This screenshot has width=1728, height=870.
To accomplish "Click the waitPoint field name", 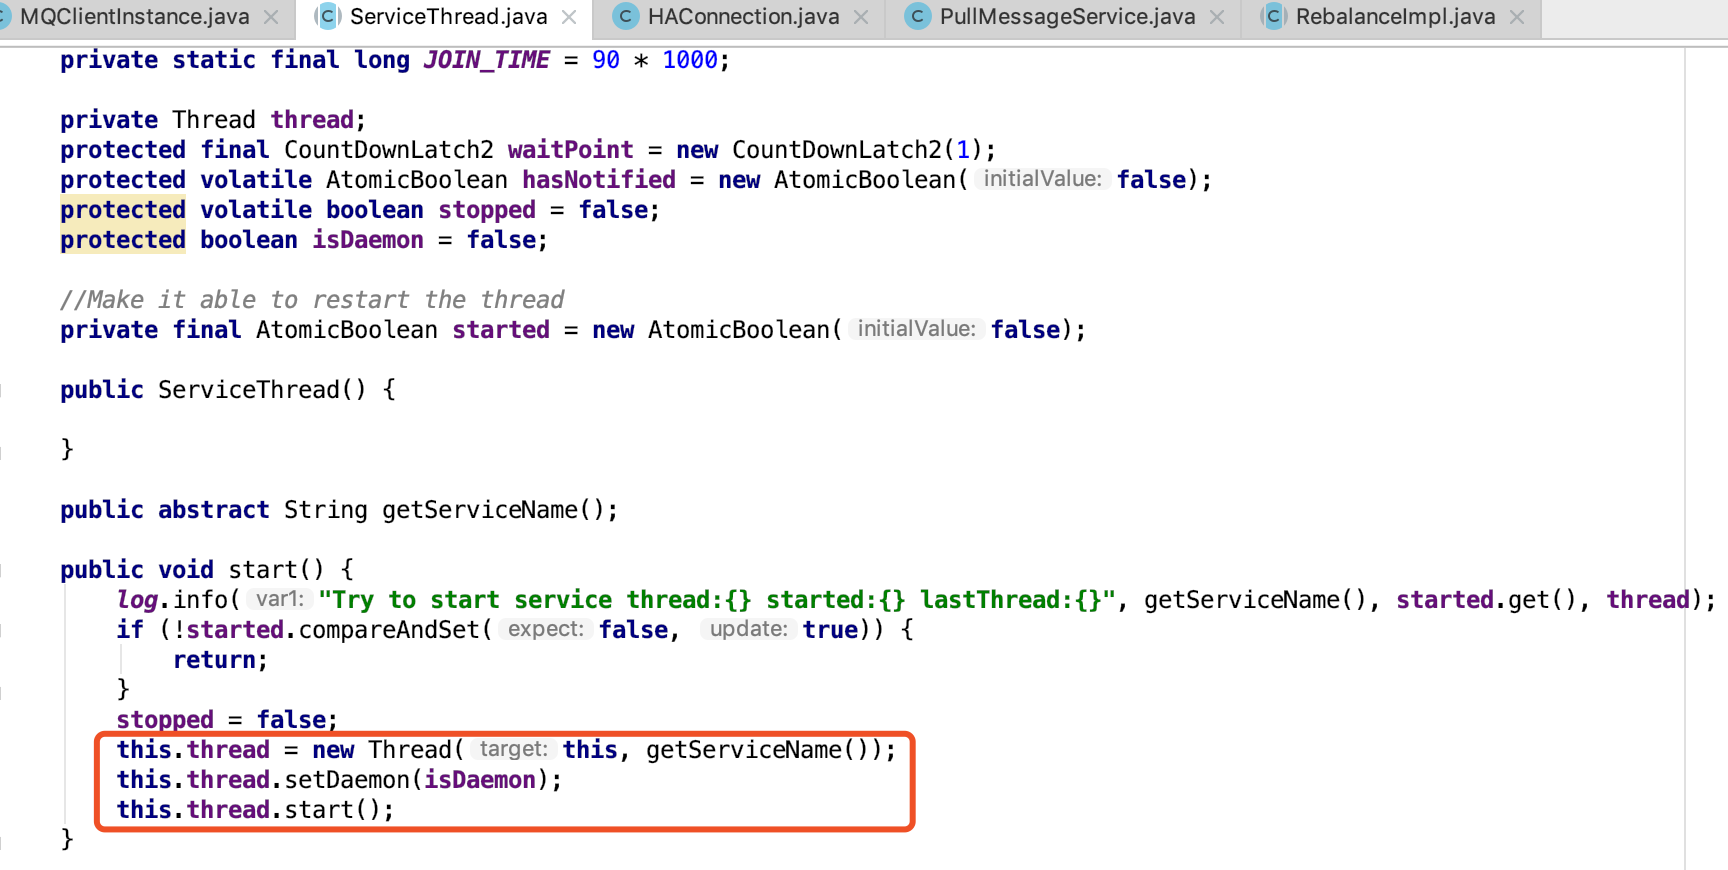I will point(570,150).
